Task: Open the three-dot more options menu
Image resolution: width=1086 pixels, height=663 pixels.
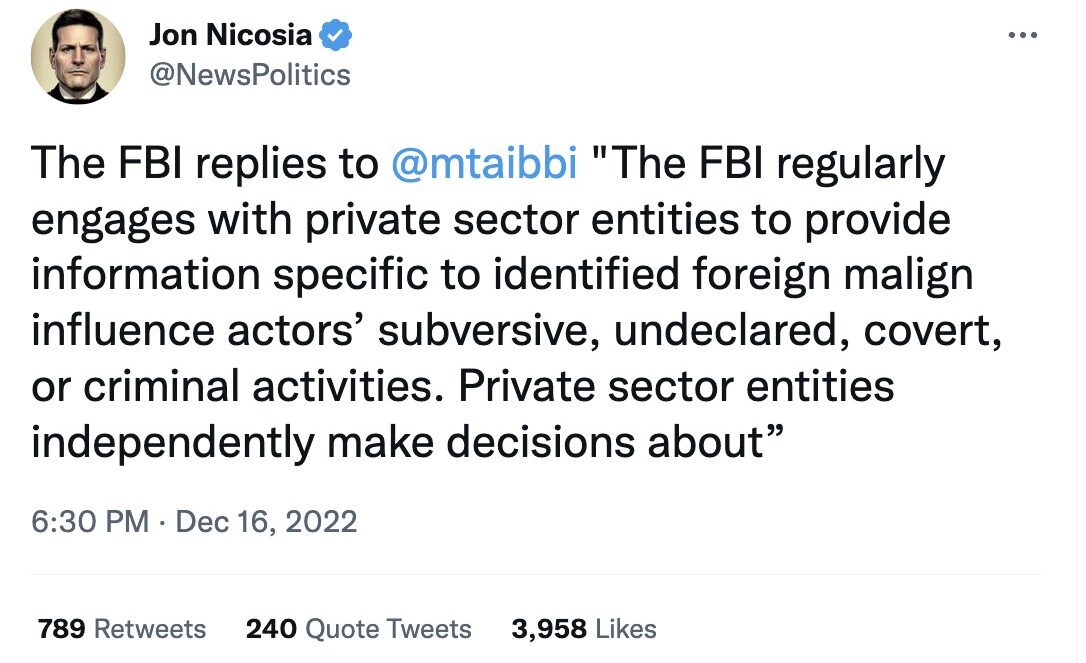Action: click(1023, 35)
